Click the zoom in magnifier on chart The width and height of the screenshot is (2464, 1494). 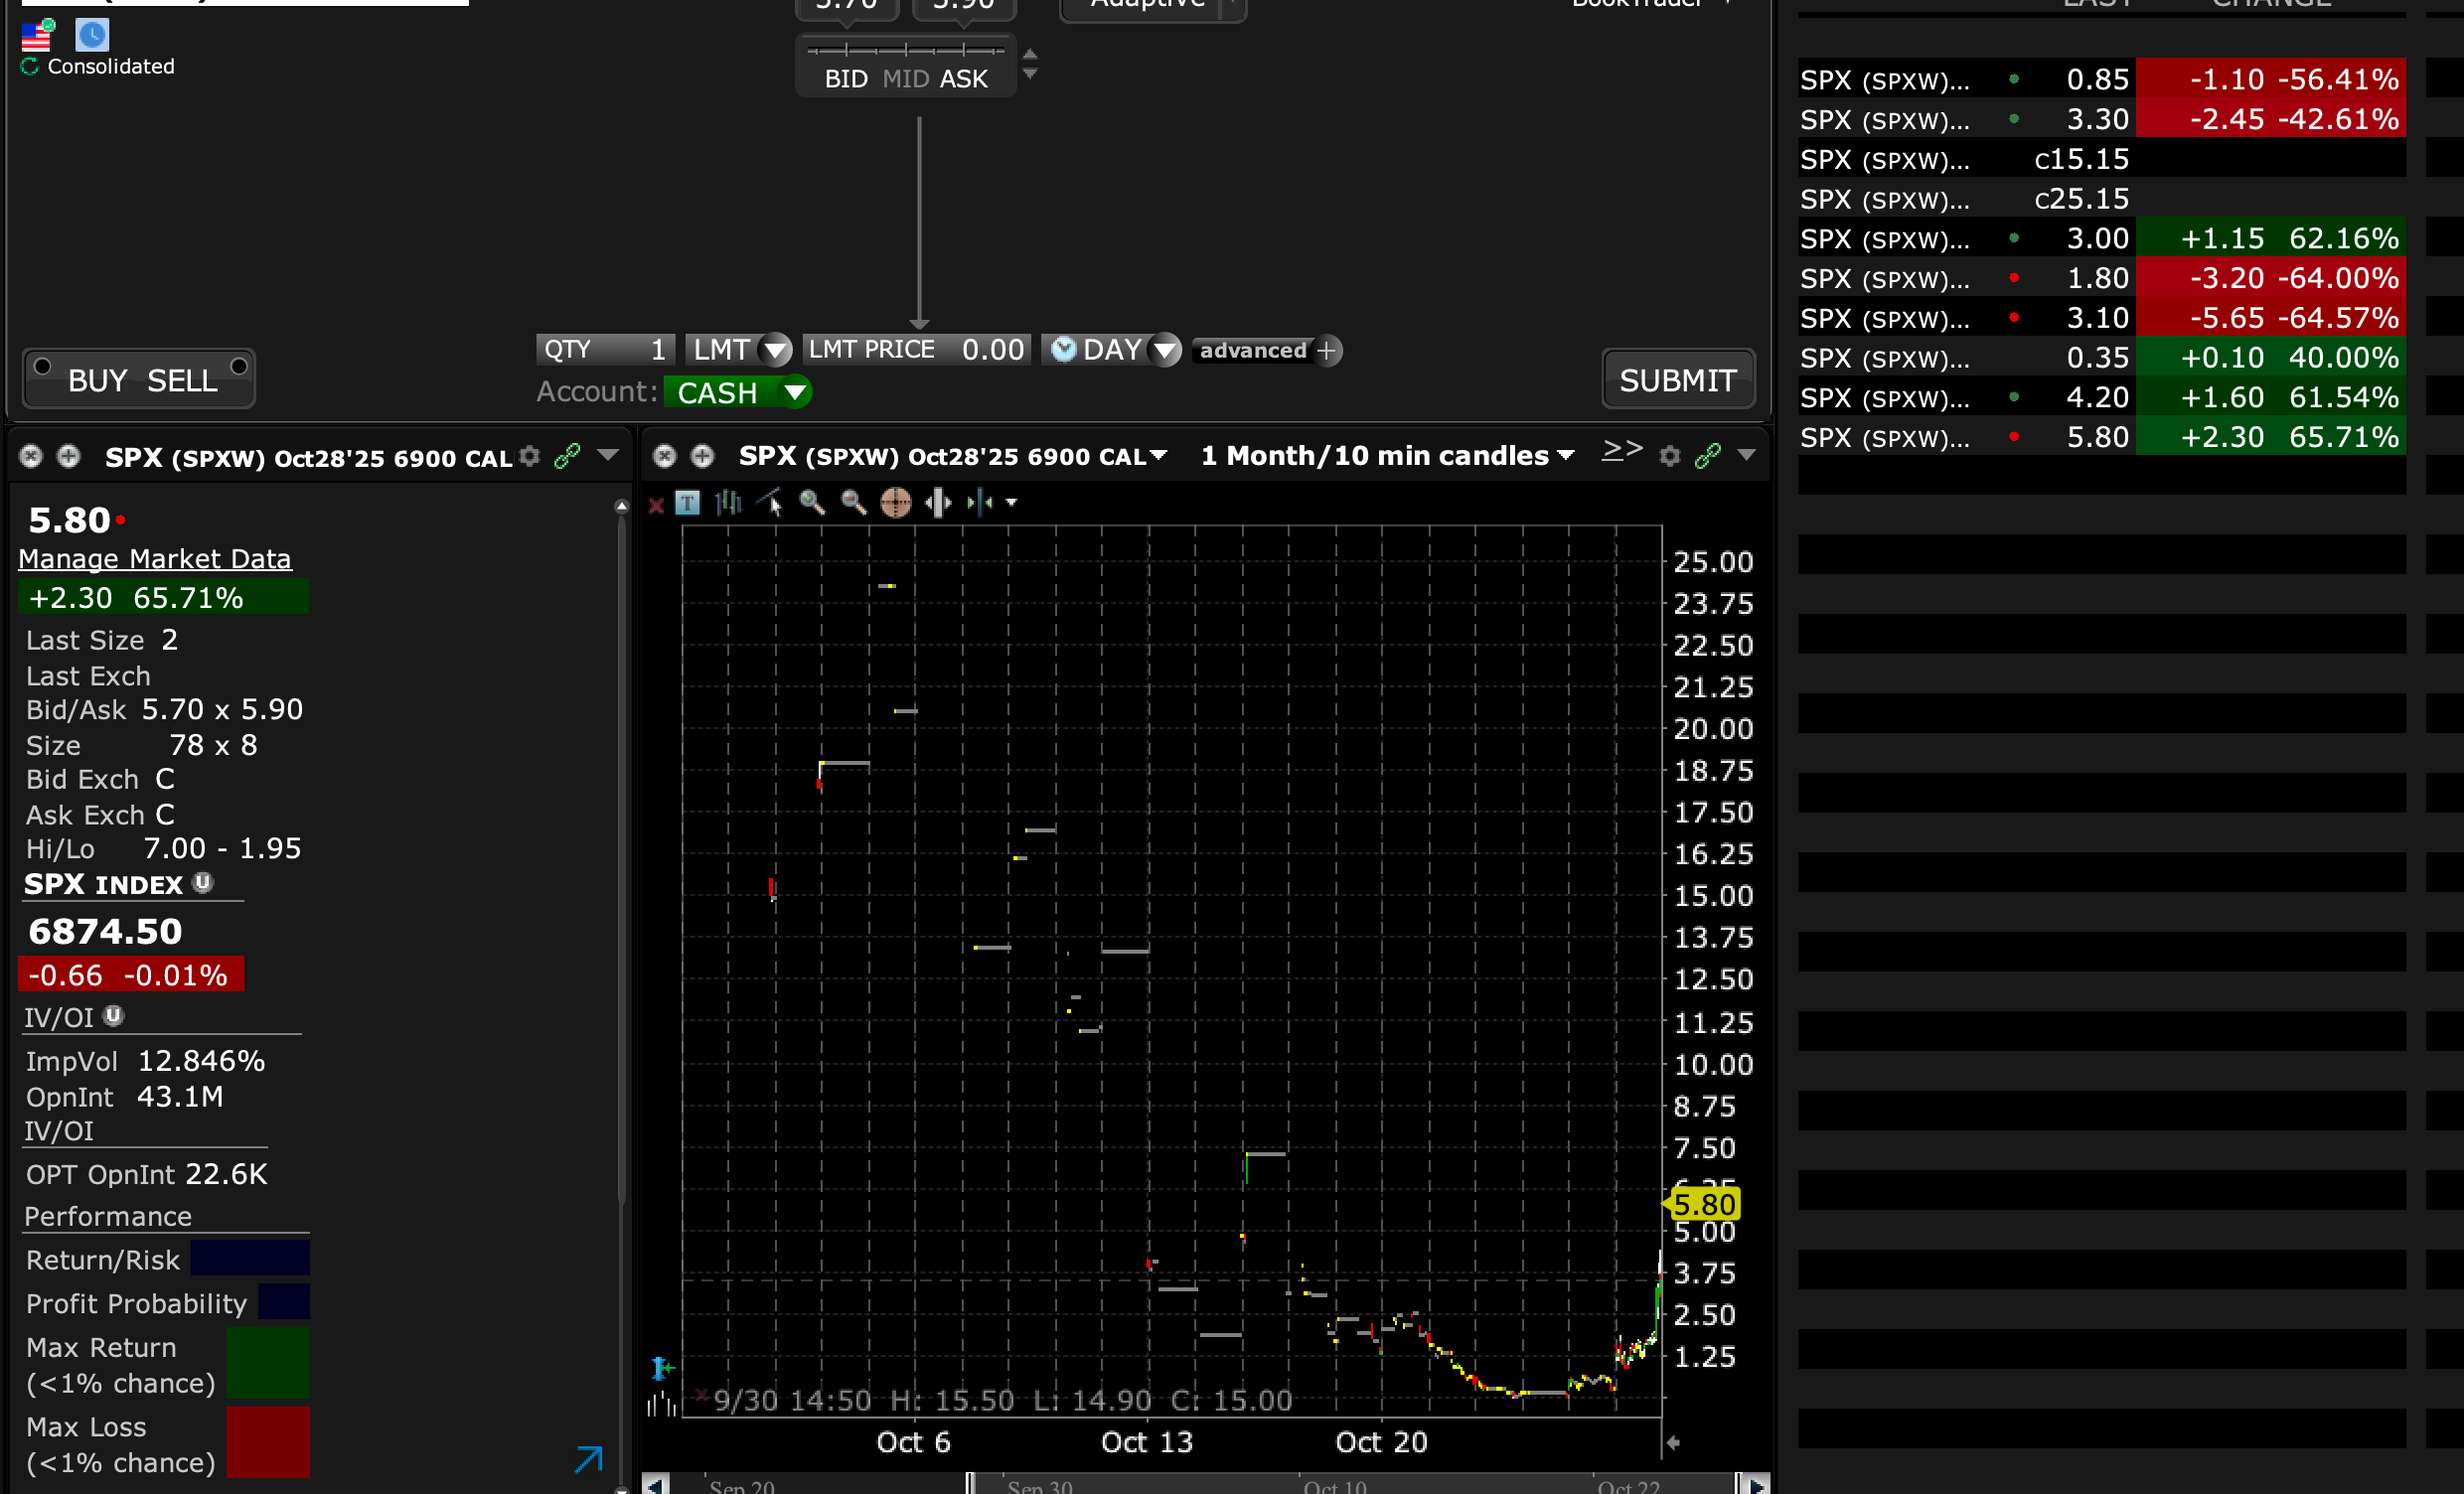(x=812, y=503)
